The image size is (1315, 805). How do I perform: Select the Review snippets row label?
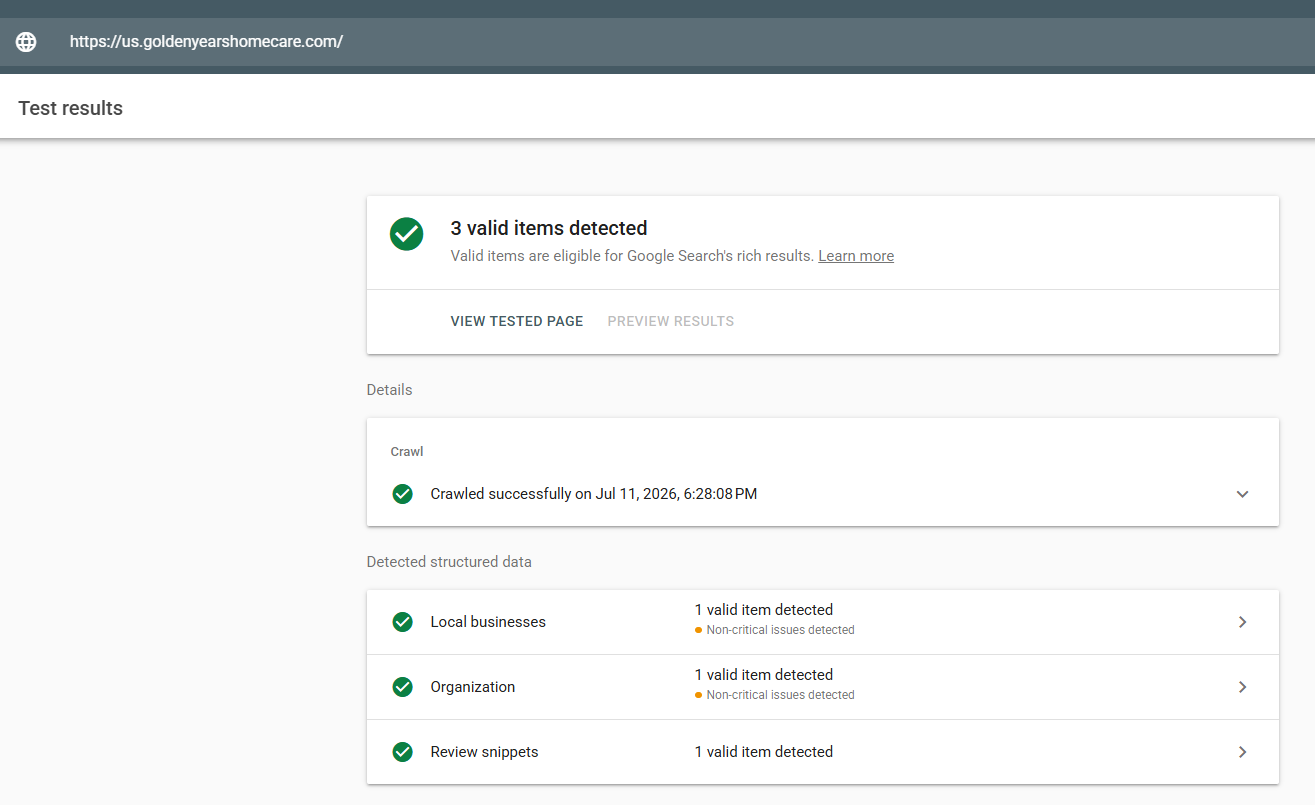point(484,752)
